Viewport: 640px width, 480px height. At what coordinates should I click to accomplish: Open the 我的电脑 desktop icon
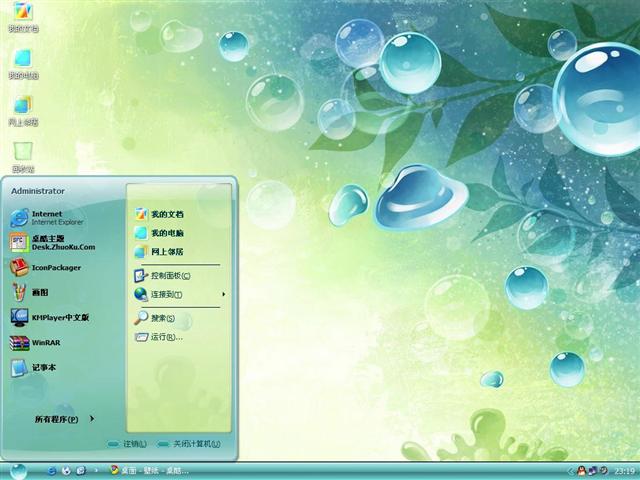pyautogui.click(x=23, y=64)
